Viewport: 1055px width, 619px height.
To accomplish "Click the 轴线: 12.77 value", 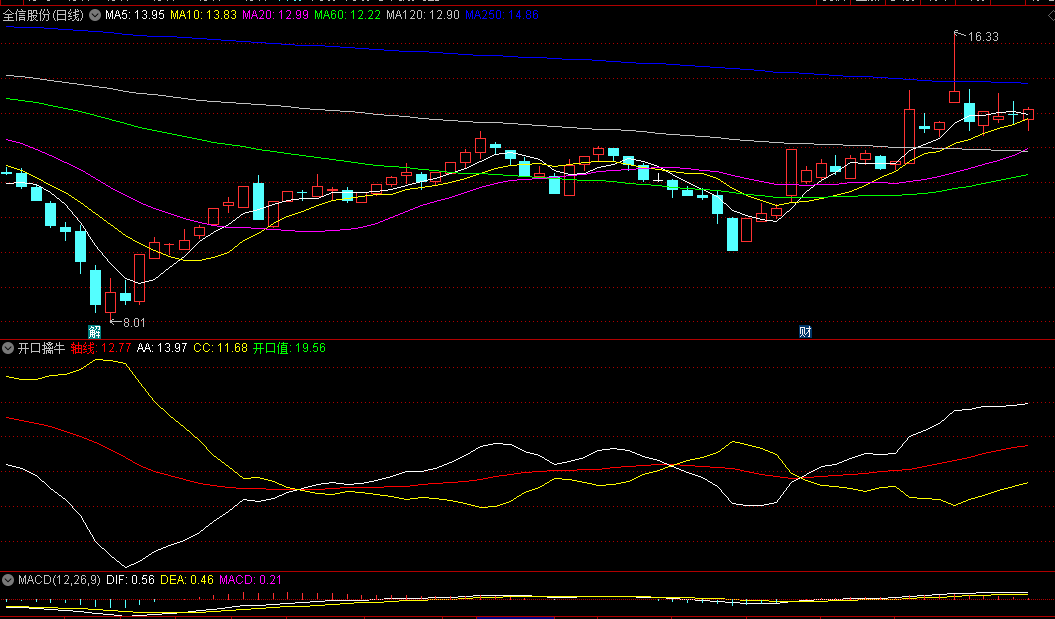I will pyautogui.click(x=101, y=348).
